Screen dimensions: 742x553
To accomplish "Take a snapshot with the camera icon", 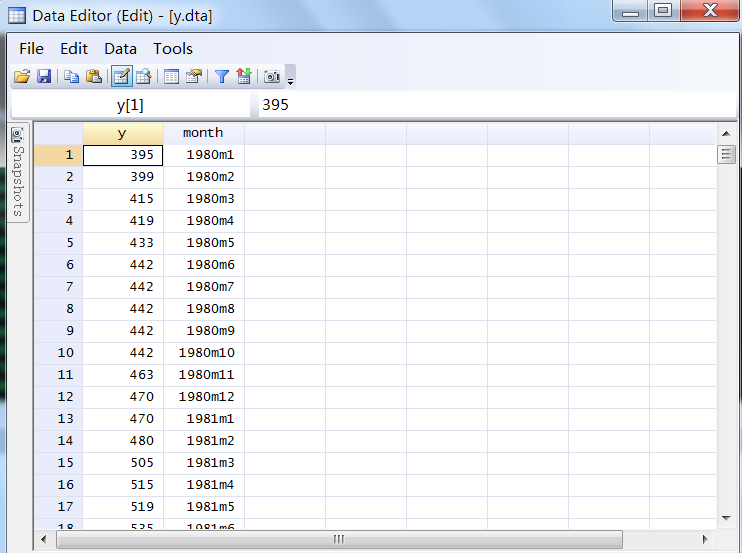I will click(x=272, y=76).
